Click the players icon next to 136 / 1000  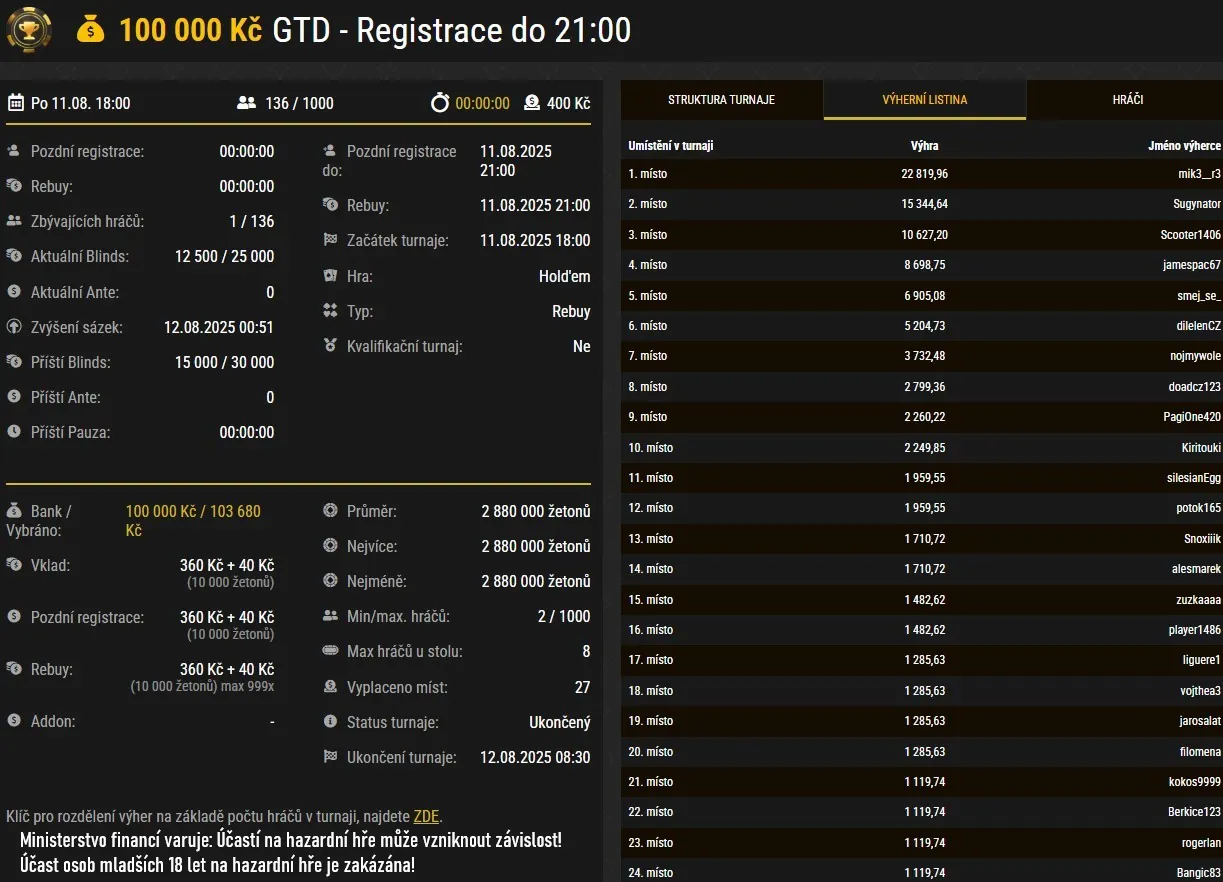point(246,103)
